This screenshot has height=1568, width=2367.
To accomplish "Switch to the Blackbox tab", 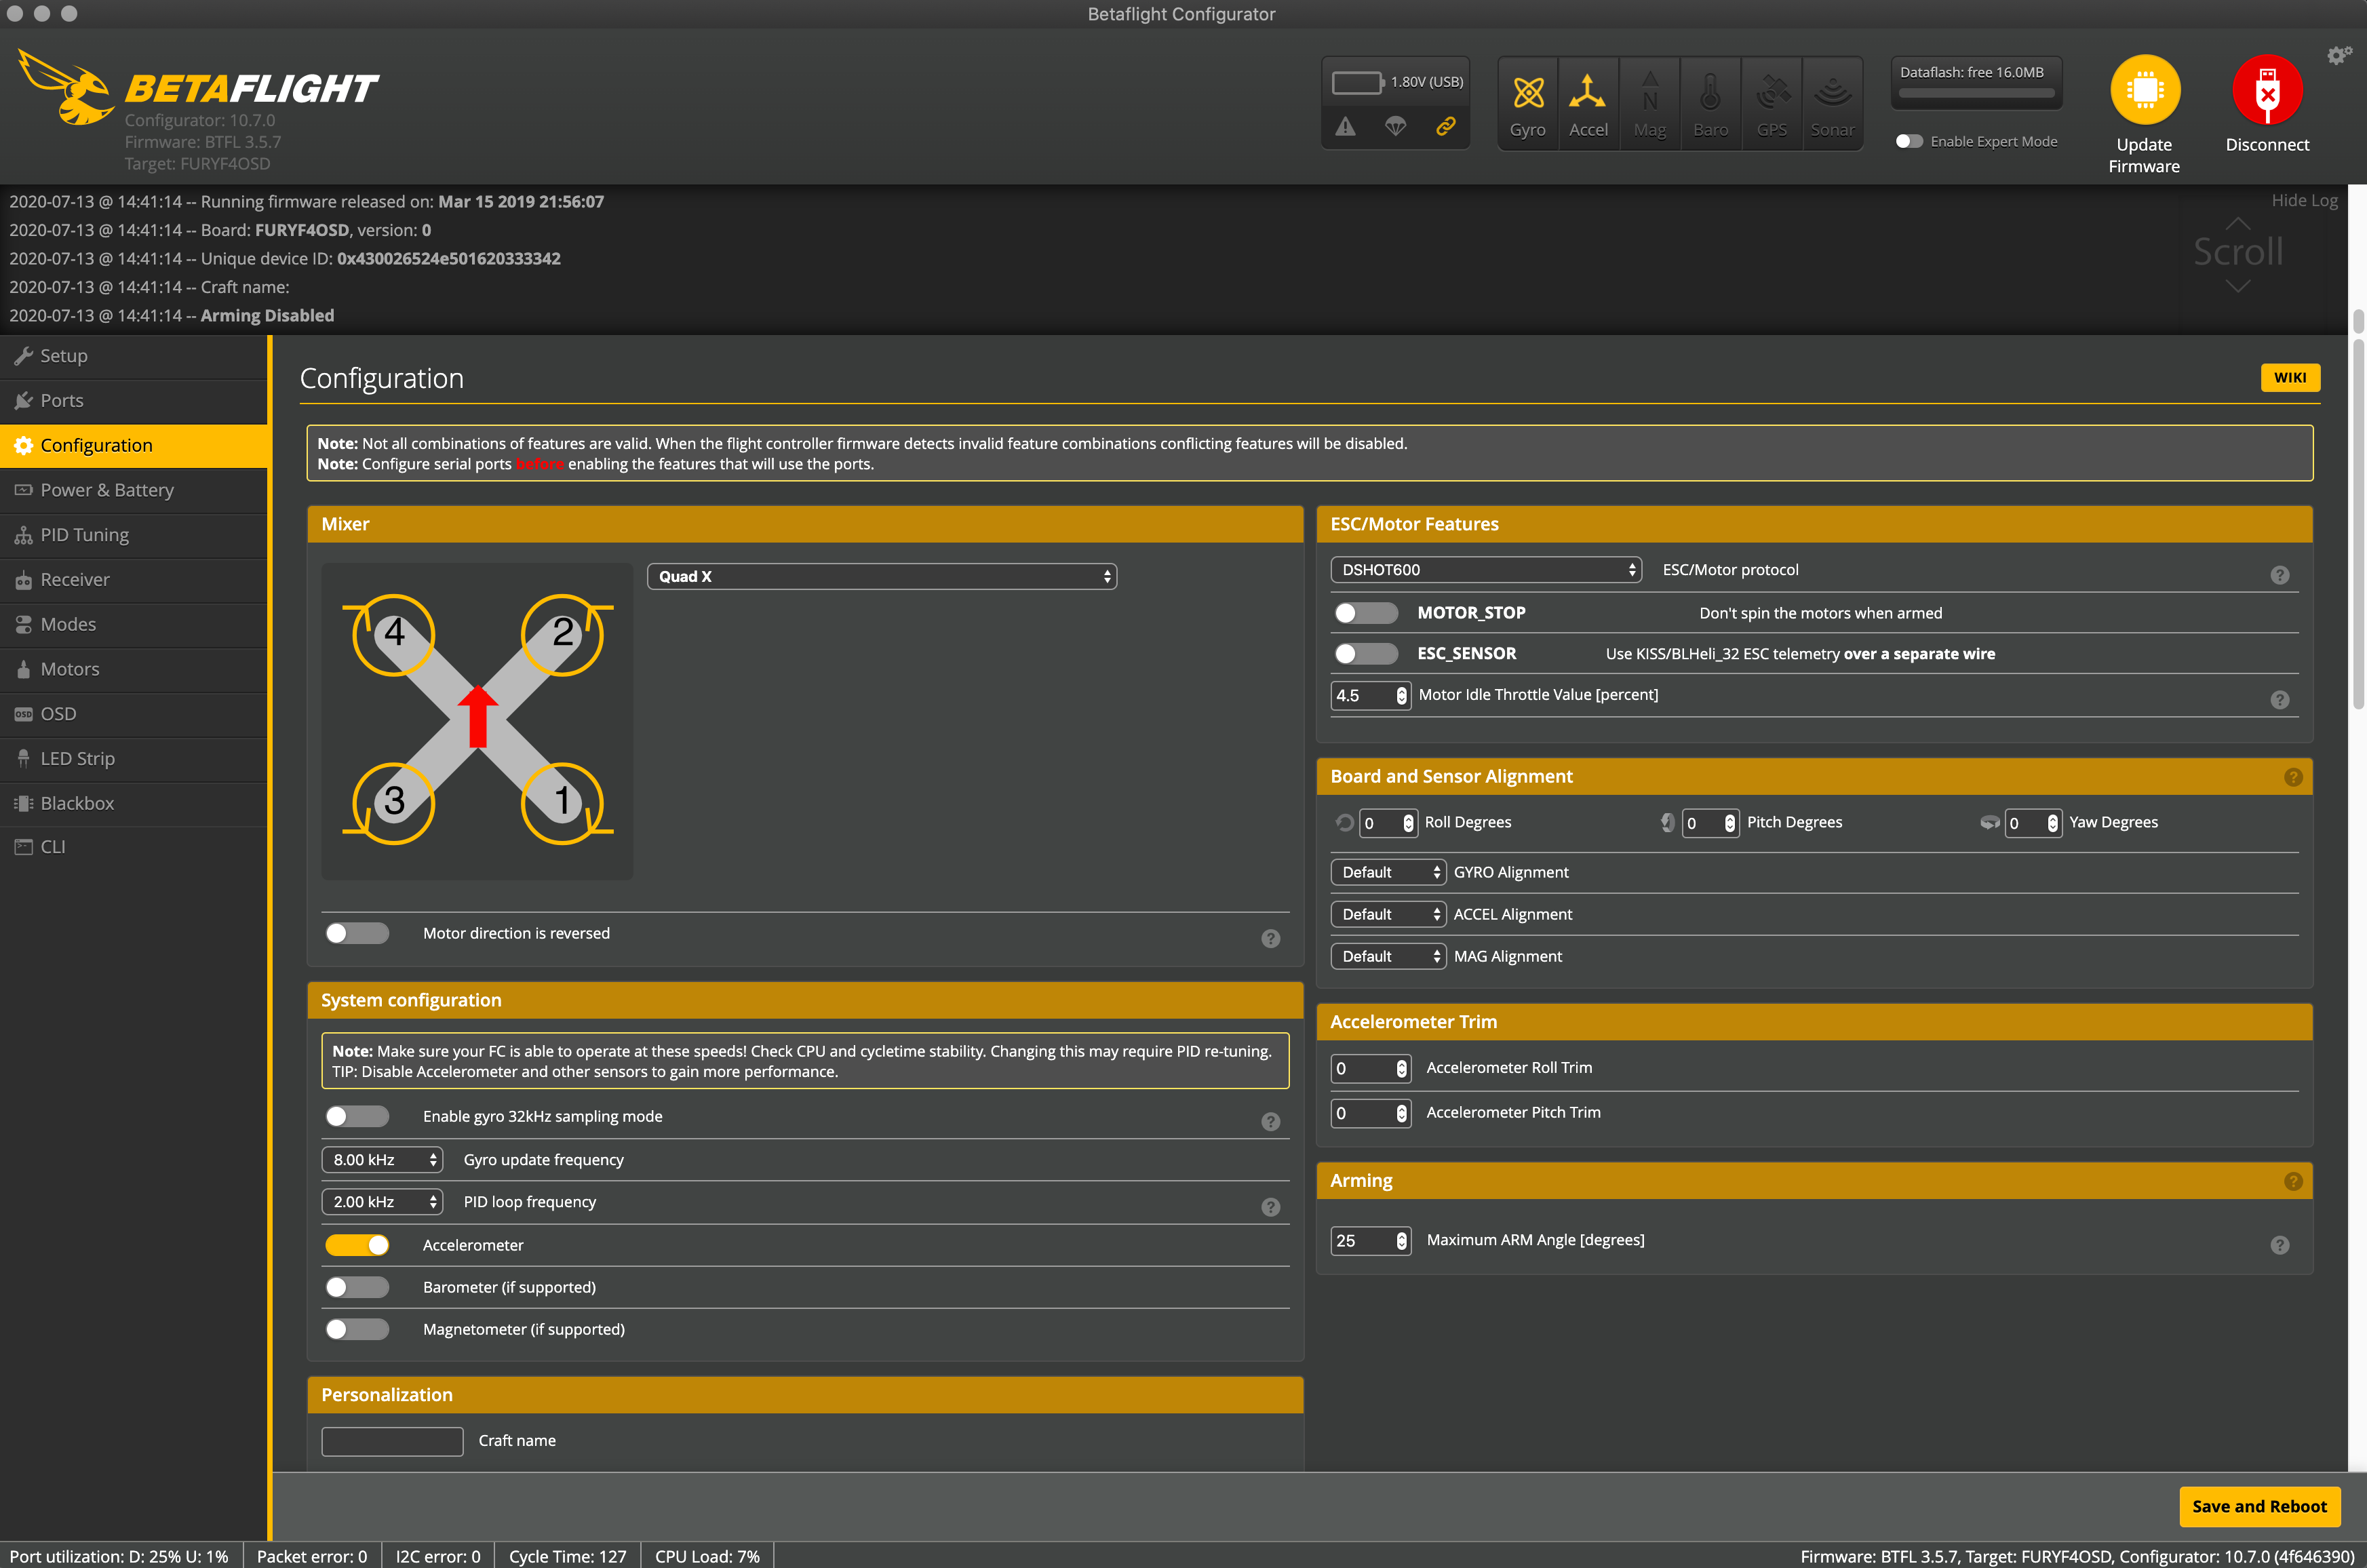I will click(77, 803).
